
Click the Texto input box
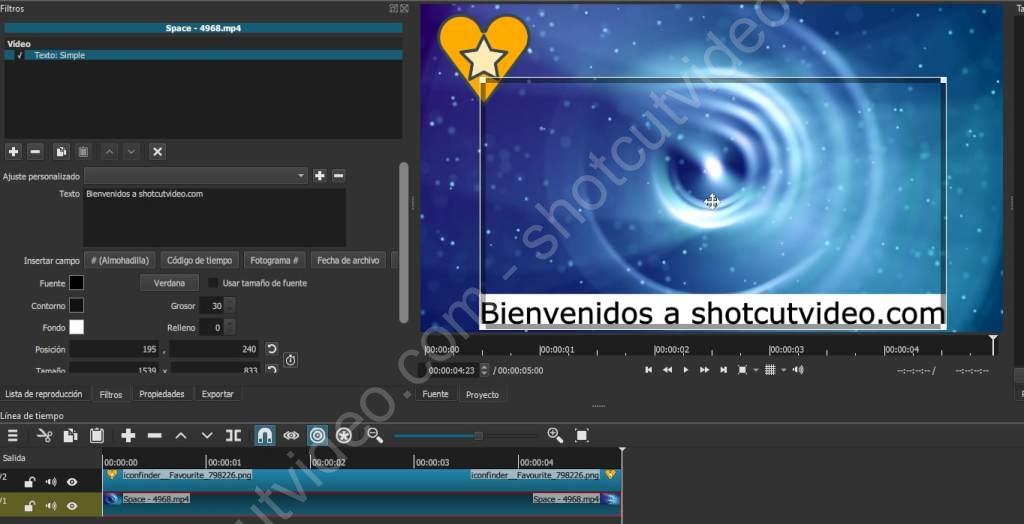coord(214,218)
